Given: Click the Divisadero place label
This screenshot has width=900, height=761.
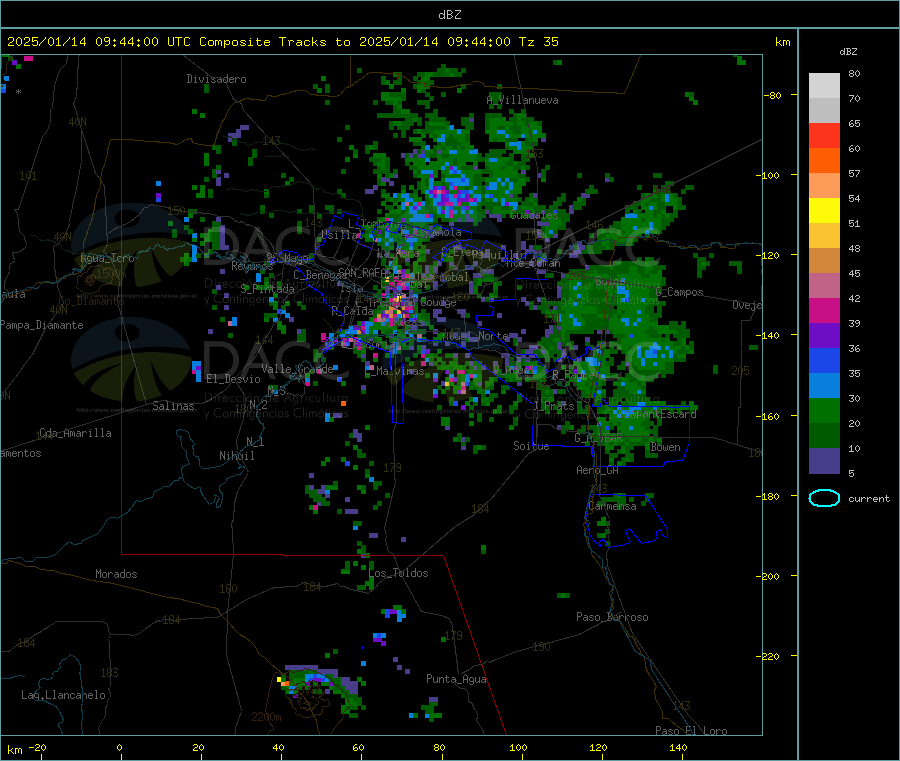Looking at the screenshot, I should click(216, 79).
